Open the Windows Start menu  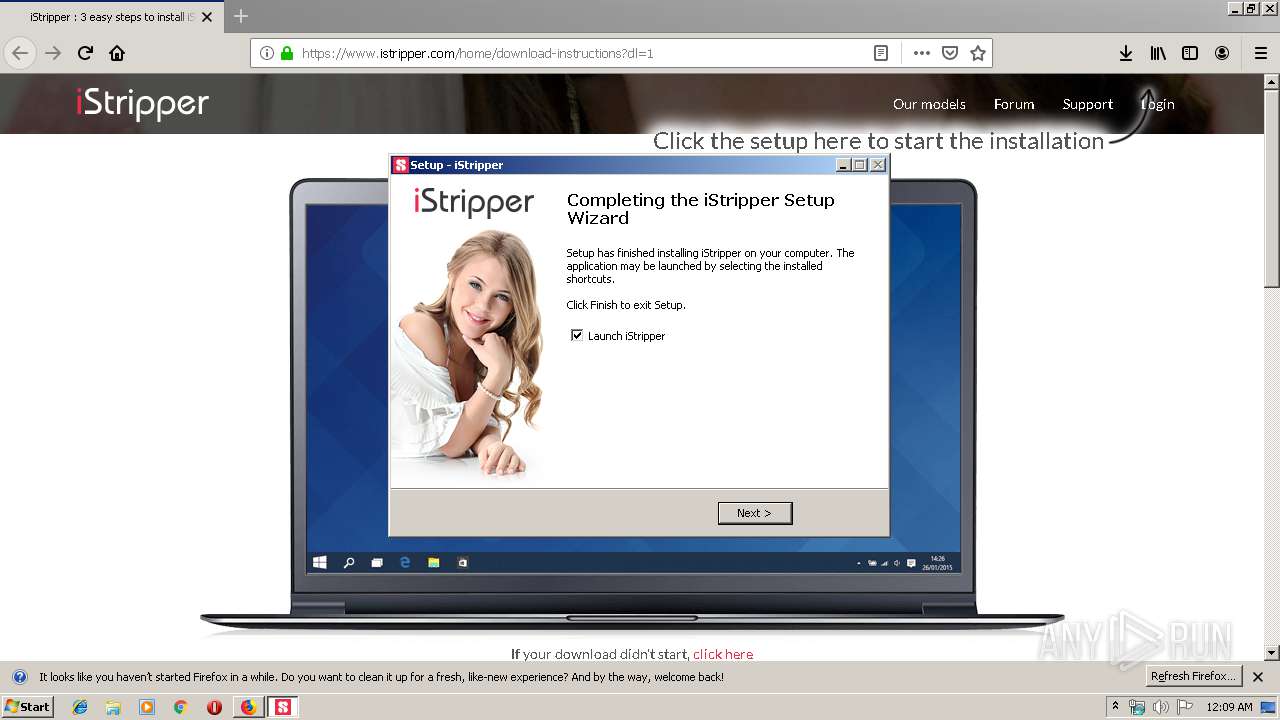click(28, 706)
